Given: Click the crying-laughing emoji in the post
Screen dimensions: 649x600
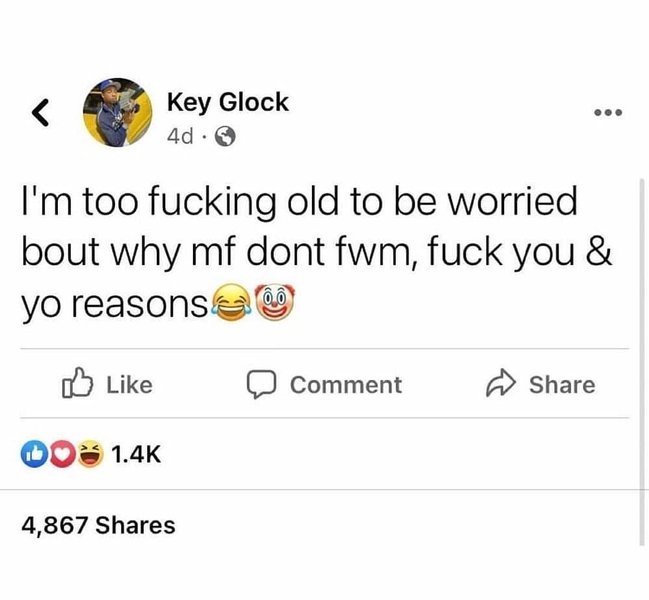Looking at the screenshot, I should [231, 302].
